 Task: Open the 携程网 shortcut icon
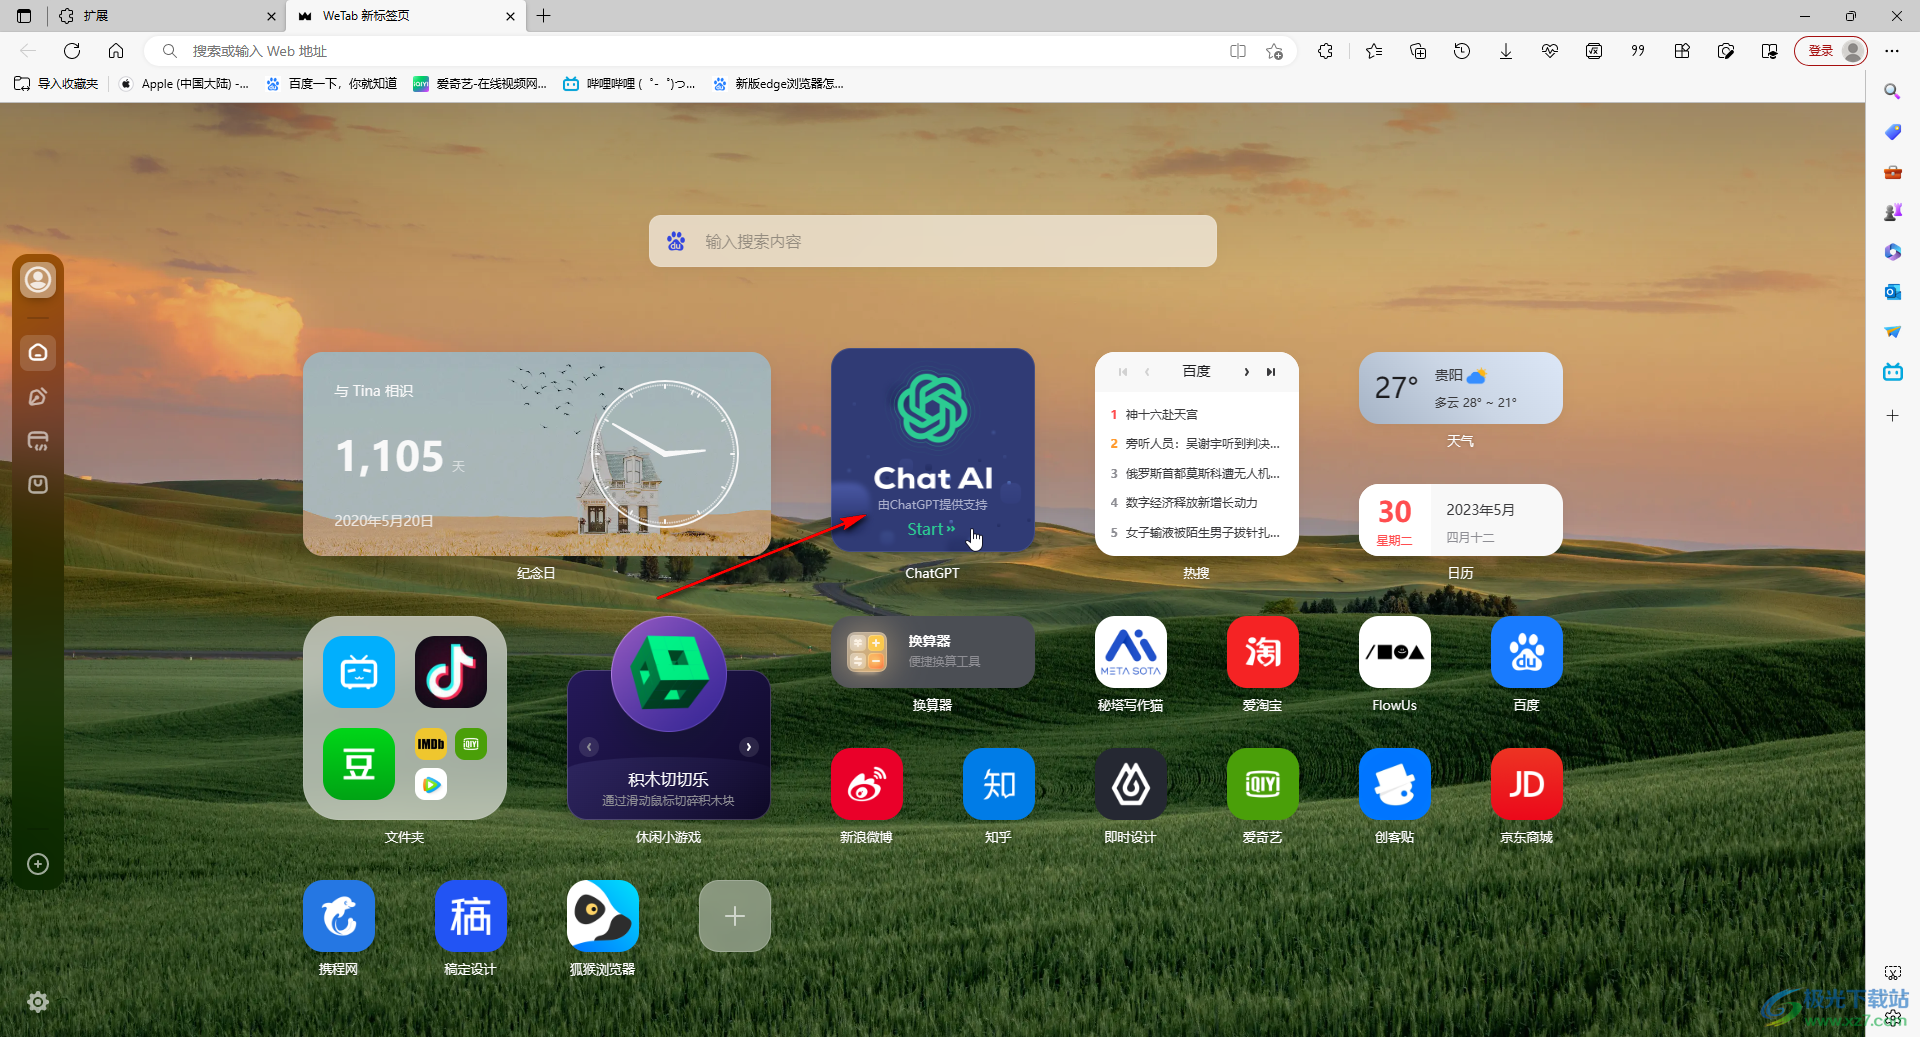[339, 916]
